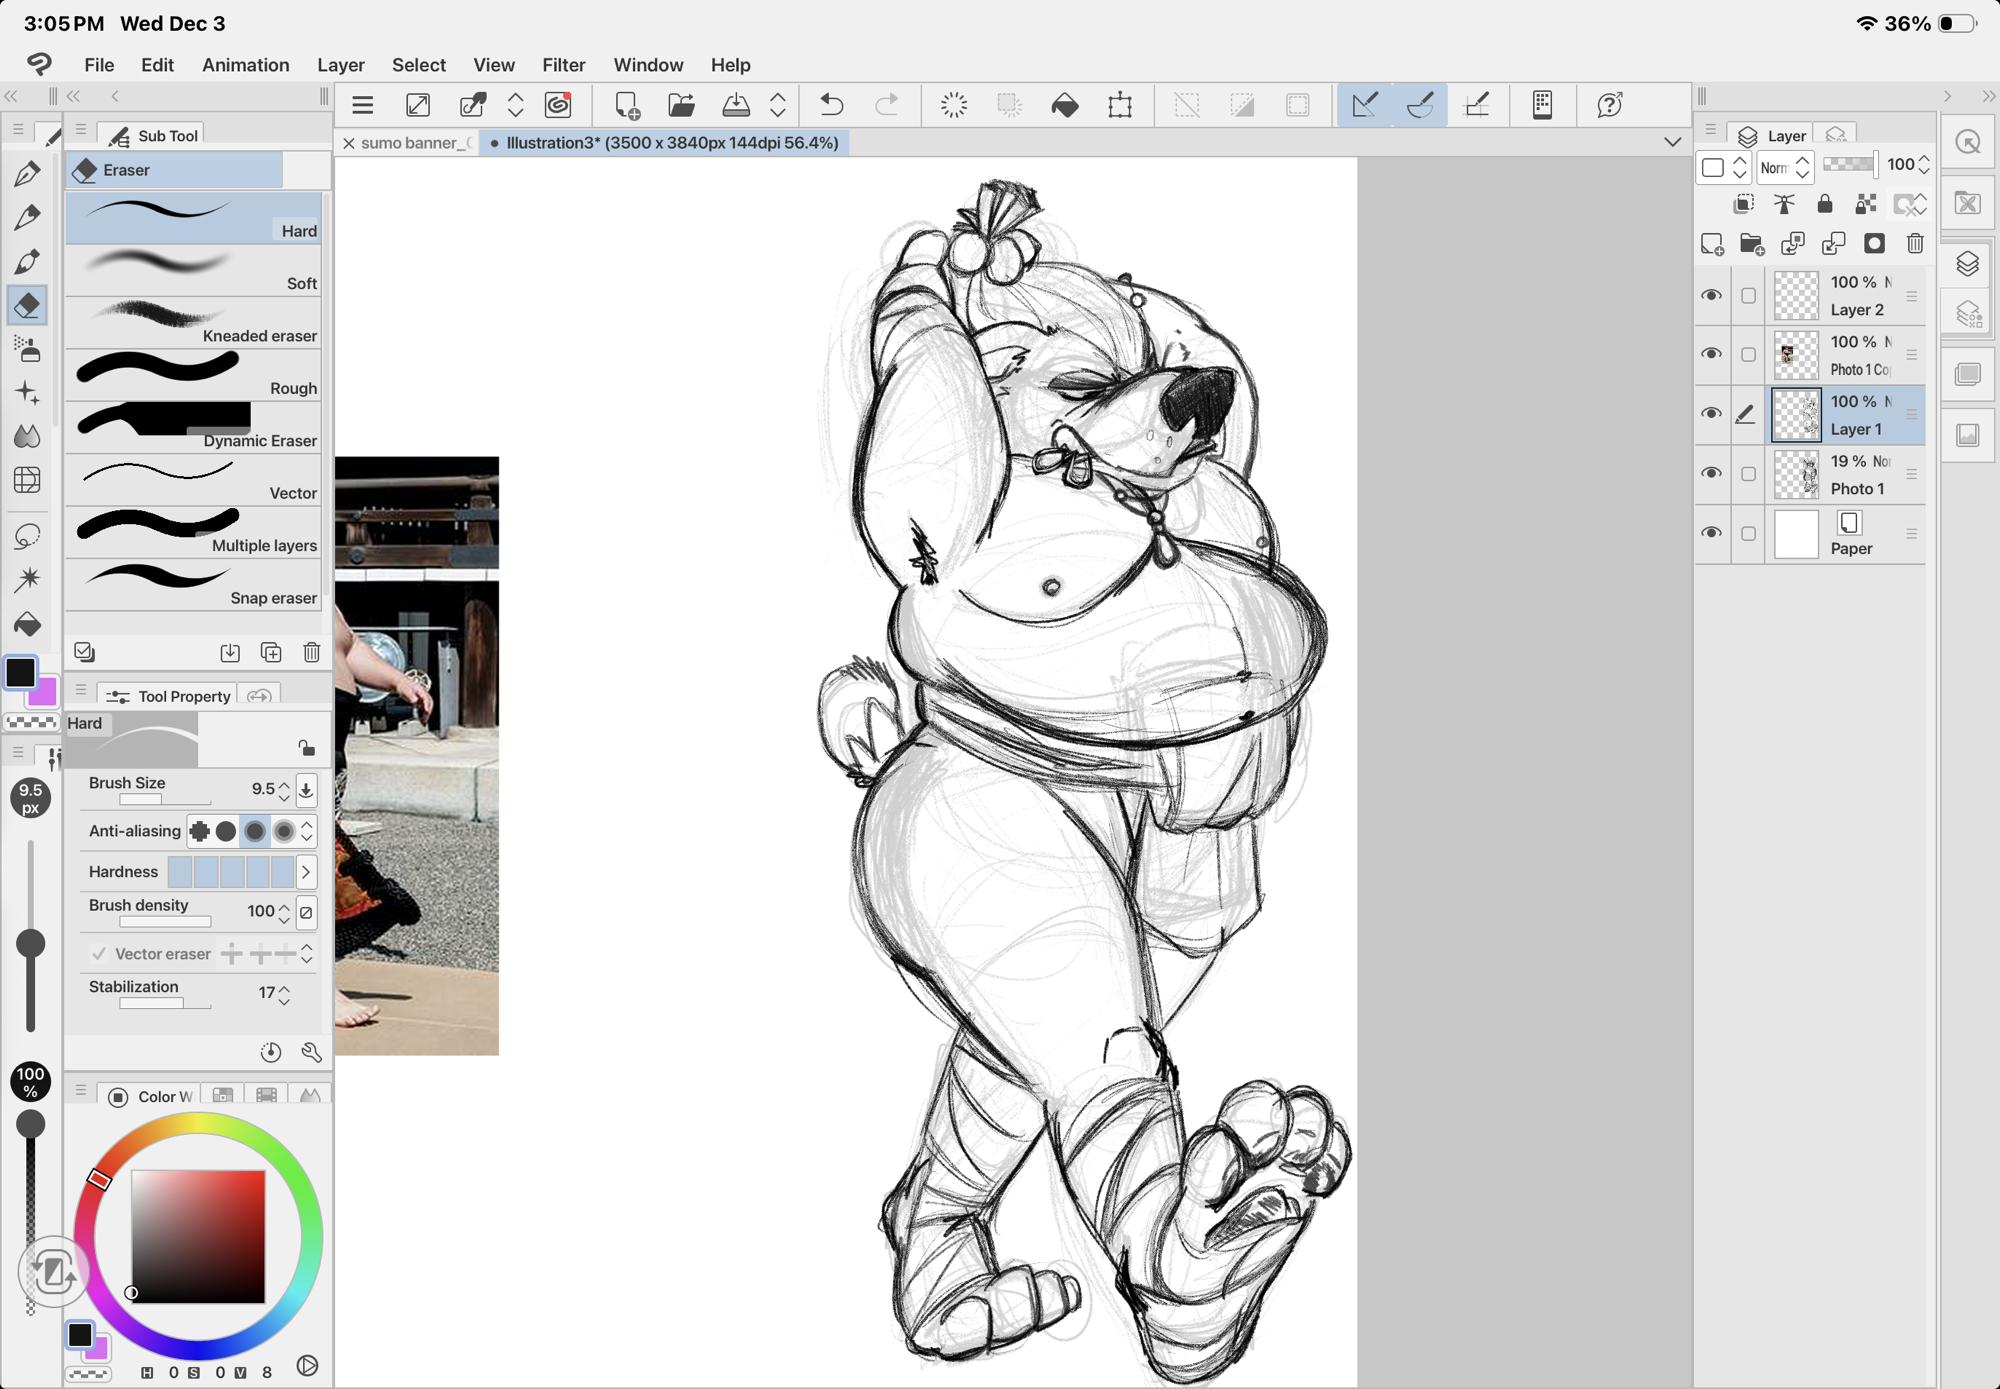
Task: Expand the Hardness options arrow
Action: pyautogui.click(x=306, y=872)
